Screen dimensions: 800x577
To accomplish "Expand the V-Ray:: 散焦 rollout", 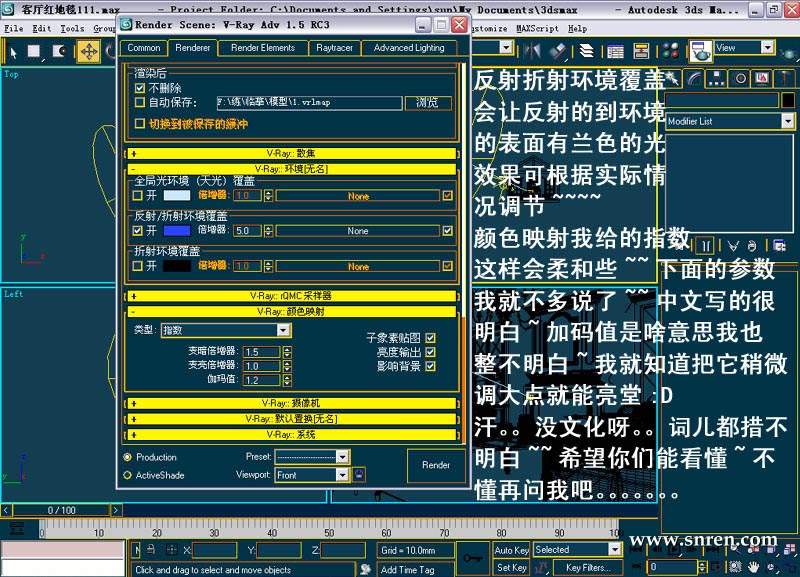I will [291, 153].
